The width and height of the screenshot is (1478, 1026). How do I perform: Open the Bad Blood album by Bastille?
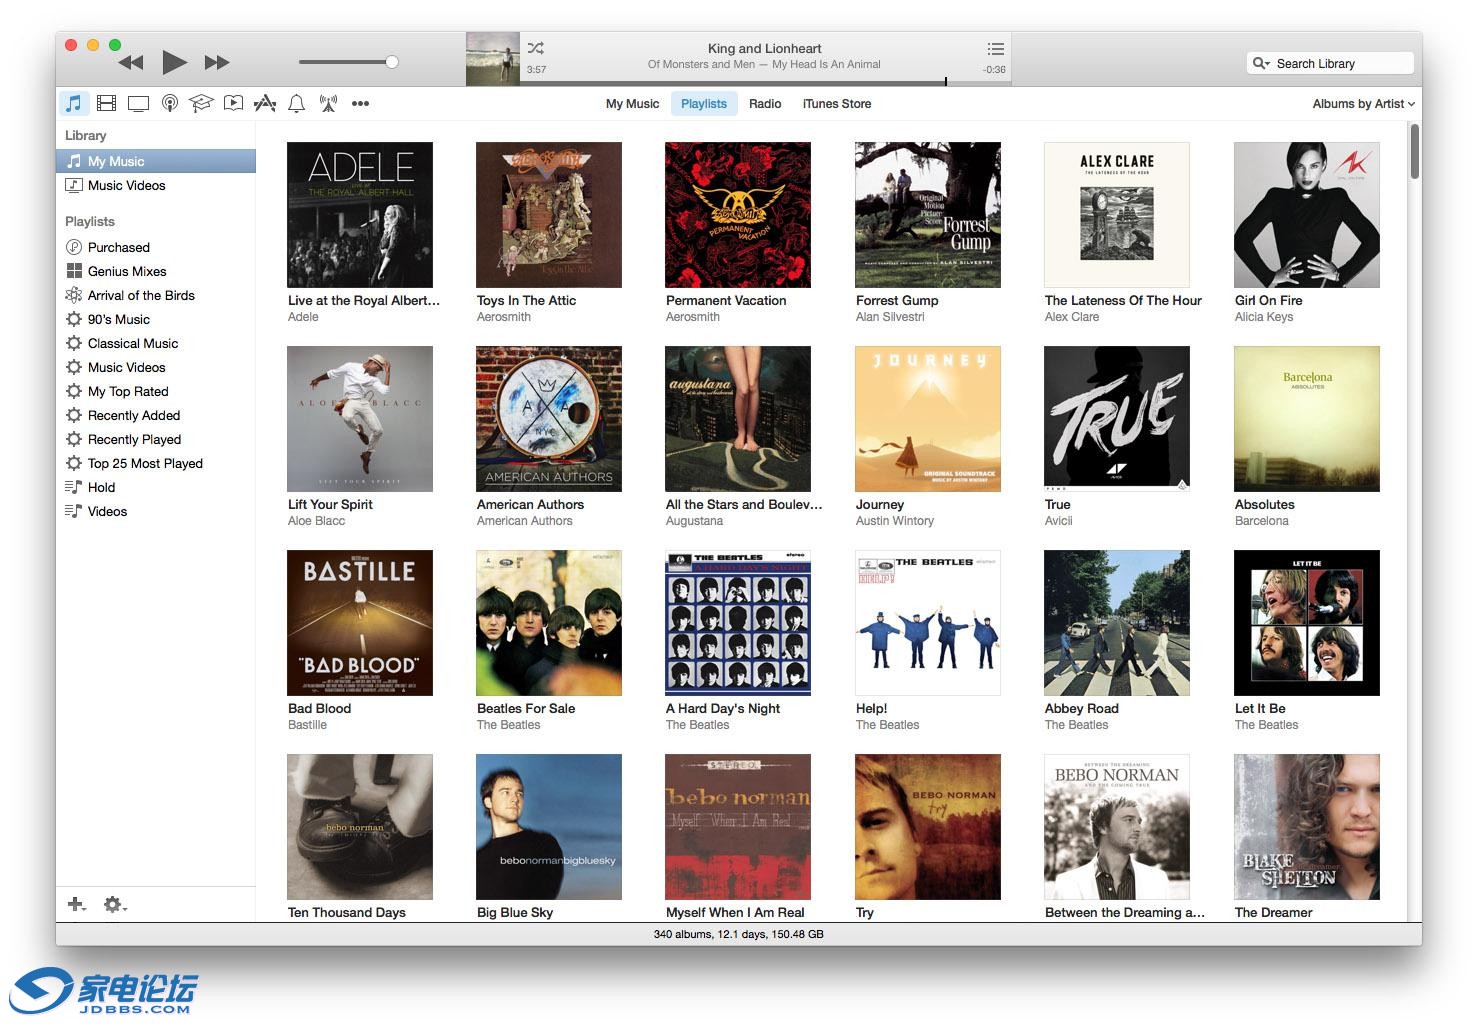tap(360, 623)
